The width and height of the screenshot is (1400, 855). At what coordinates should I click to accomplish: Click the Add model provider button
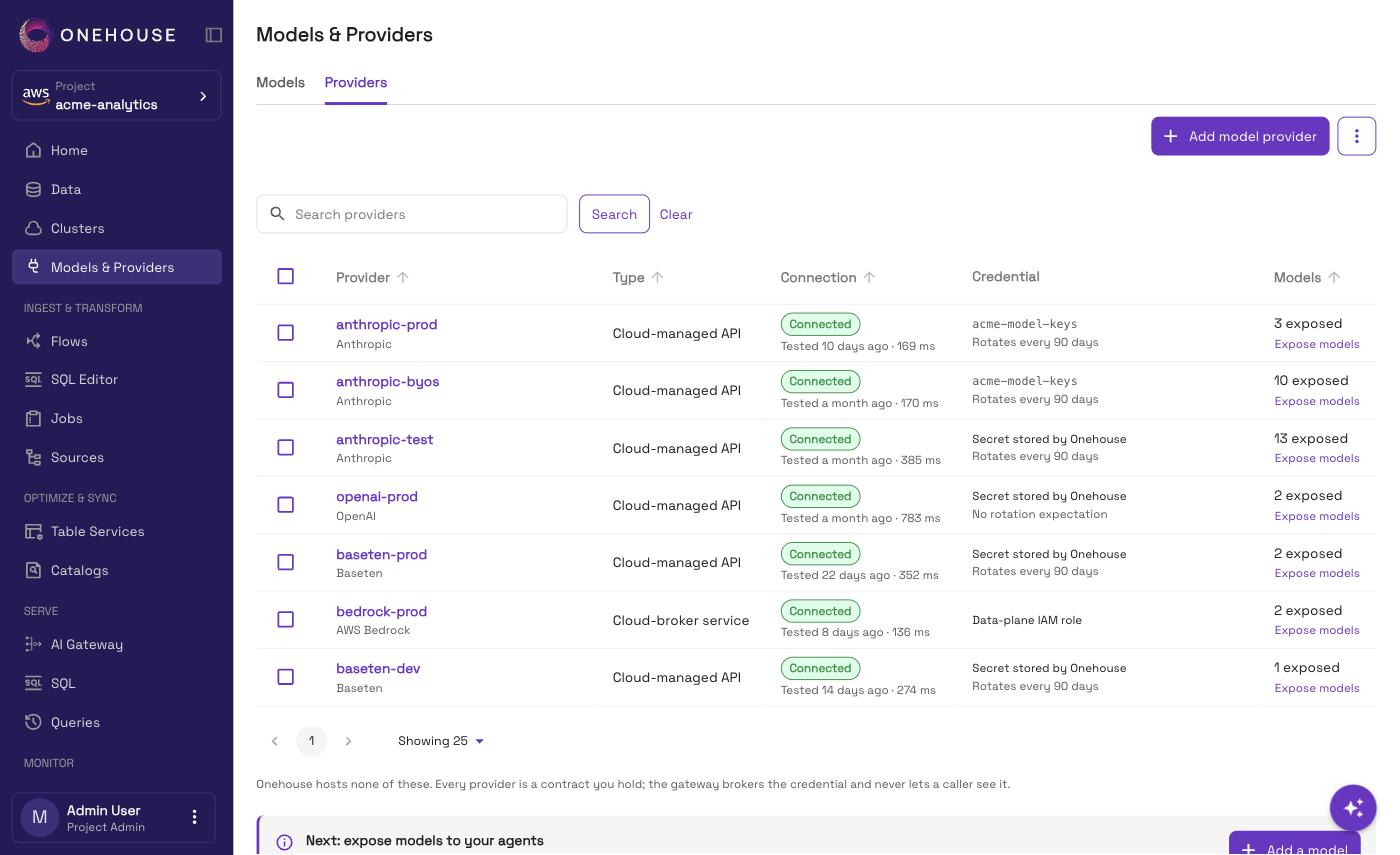click(x=1240, y=136)
